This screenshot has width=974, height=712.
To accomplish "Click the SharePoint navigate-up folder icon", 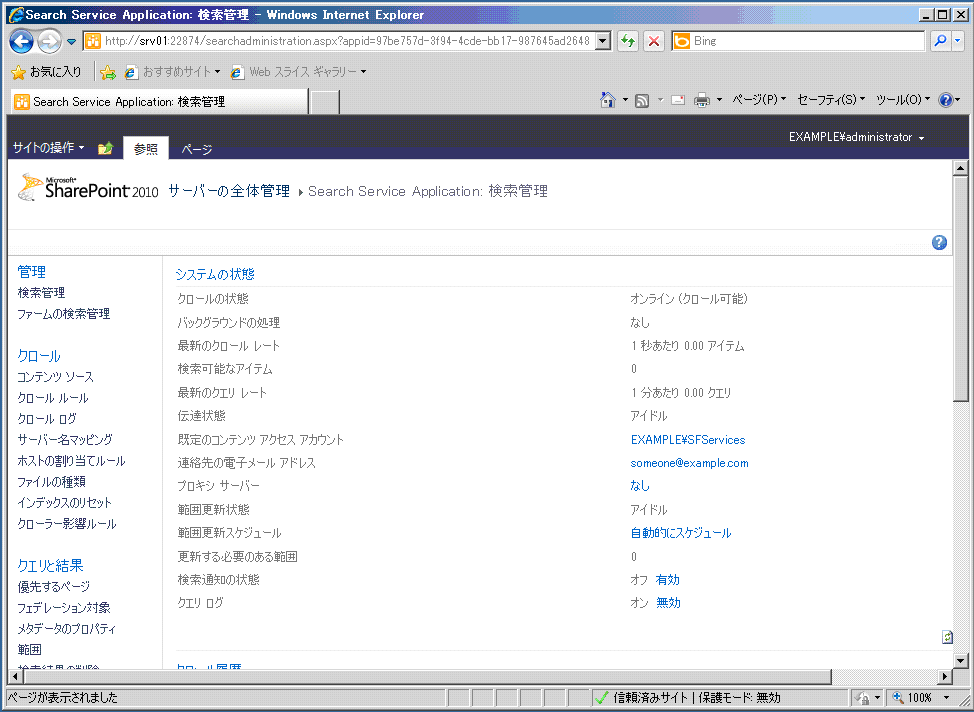I will (x=106, y=148).
